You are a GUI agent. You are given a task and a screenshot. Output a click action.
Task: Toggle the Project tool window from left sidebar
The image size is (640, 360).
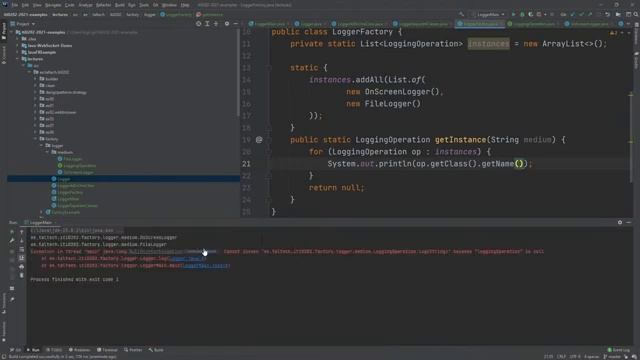tap(4, 31)
